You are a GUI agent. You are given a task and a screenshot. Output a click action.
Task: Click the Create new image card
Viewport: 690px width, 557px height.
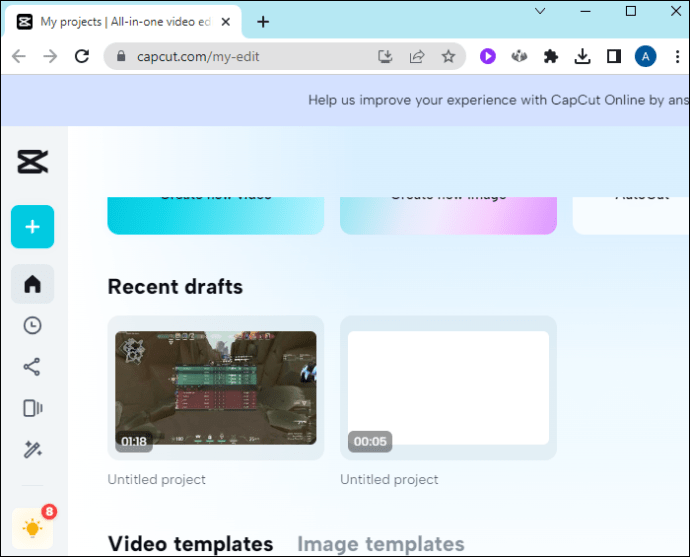(448, 215)
